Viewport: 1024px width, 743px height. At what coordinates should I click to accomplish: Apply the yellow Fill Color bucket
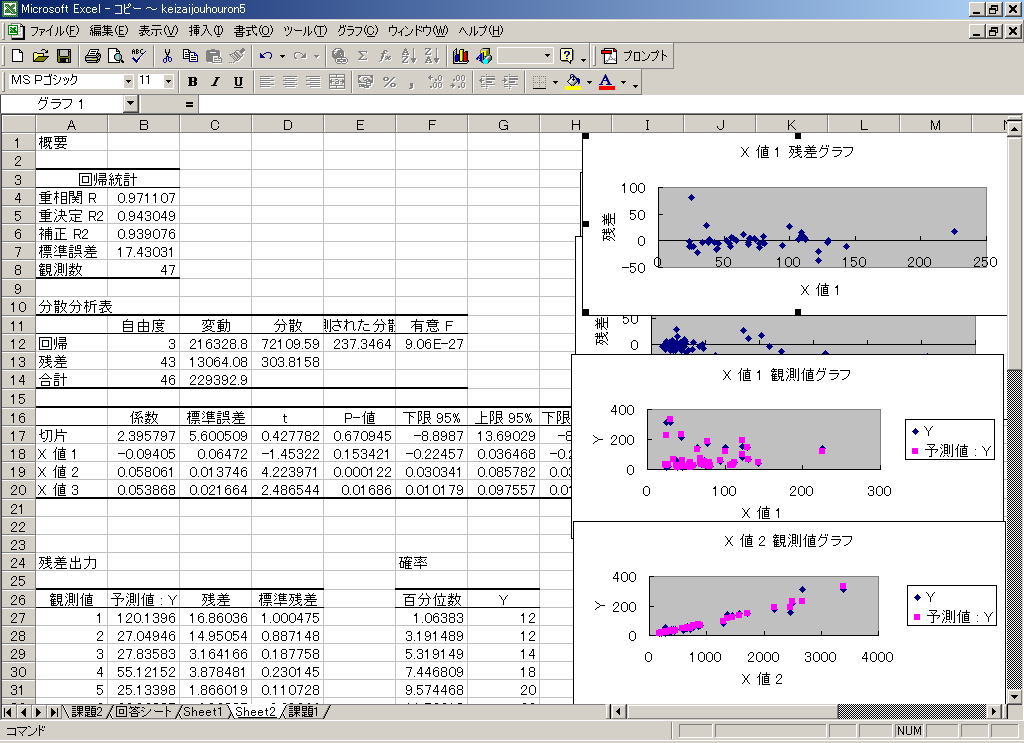[573, 82]
